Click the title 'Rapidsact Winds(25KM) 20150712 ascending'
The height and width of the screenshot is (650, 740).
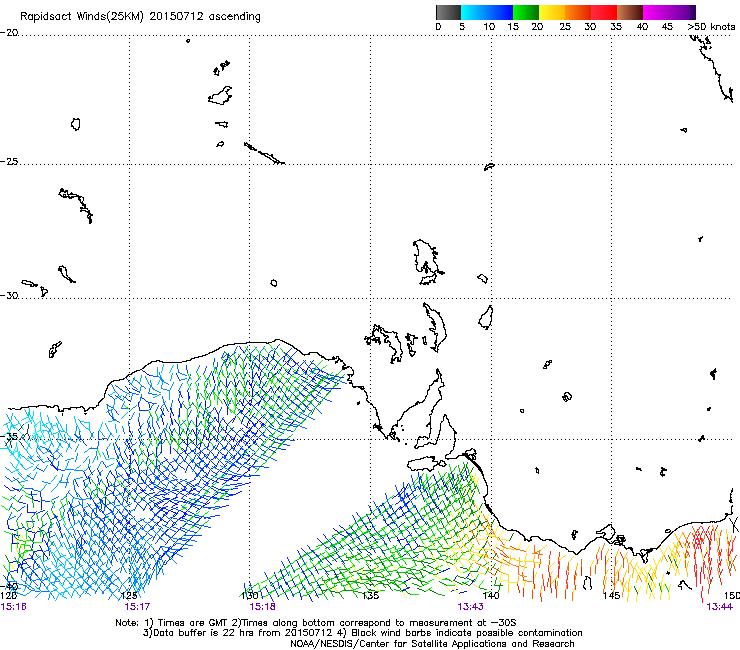click(x=140, y=17)
